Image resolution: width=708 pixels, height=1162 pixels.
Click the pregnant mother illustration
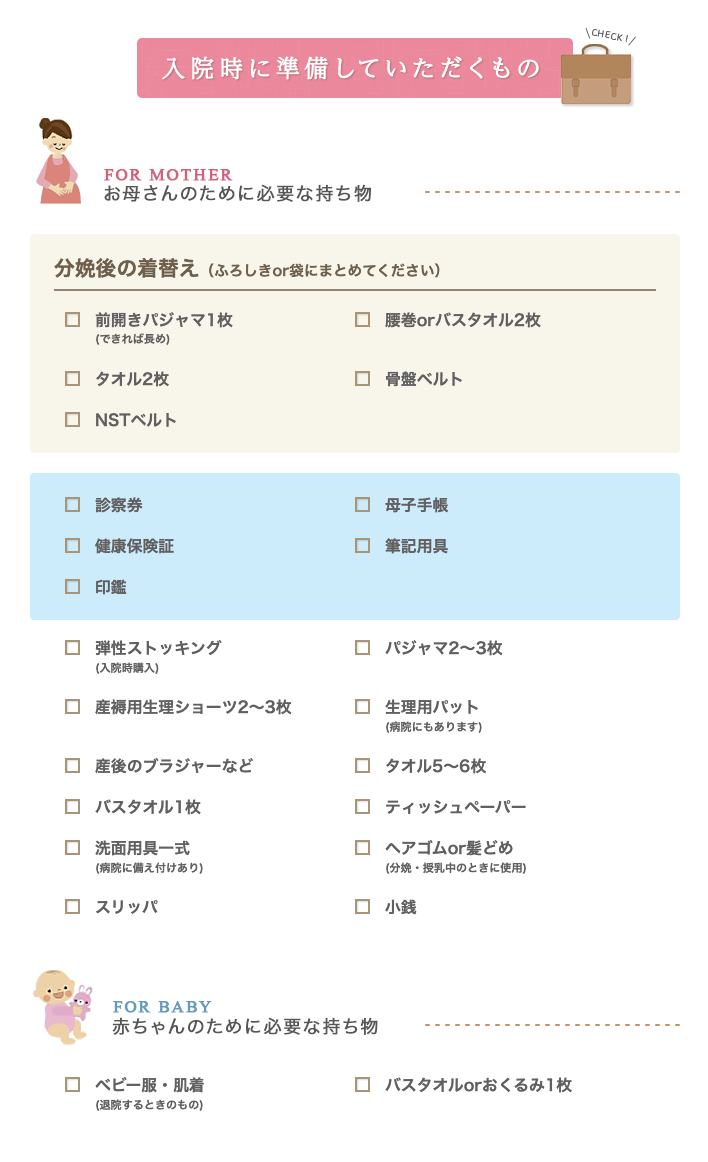click(x=59, y=161)
